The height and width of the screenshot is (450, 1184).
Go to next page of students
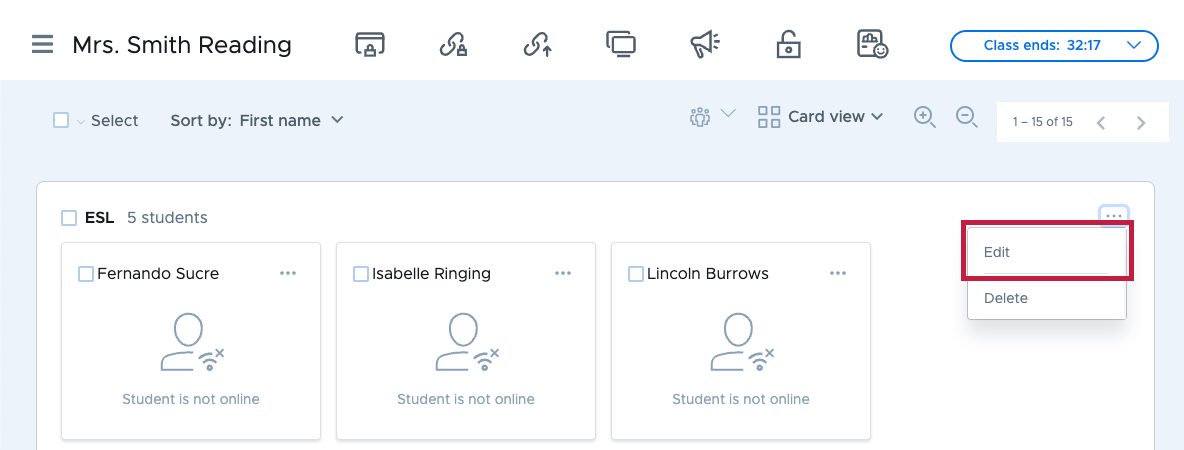coord(1141,122)
